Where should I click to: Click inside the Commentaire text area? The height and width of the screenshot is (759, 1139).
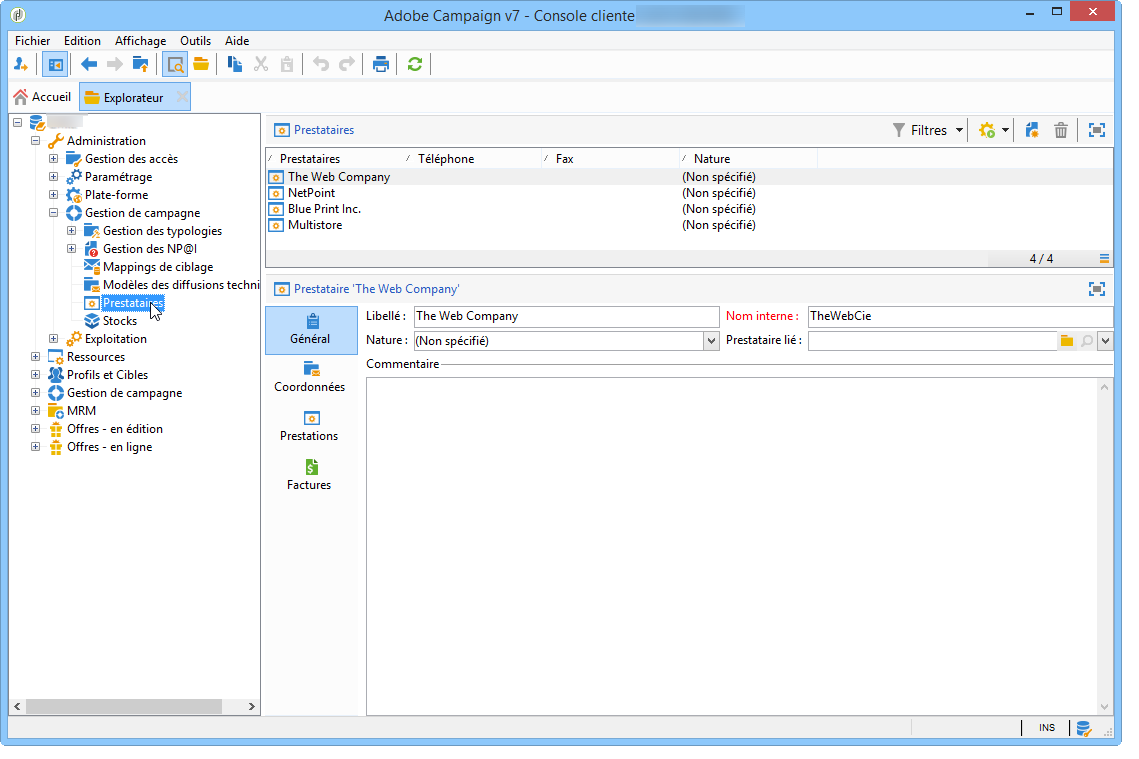point(732,547)
